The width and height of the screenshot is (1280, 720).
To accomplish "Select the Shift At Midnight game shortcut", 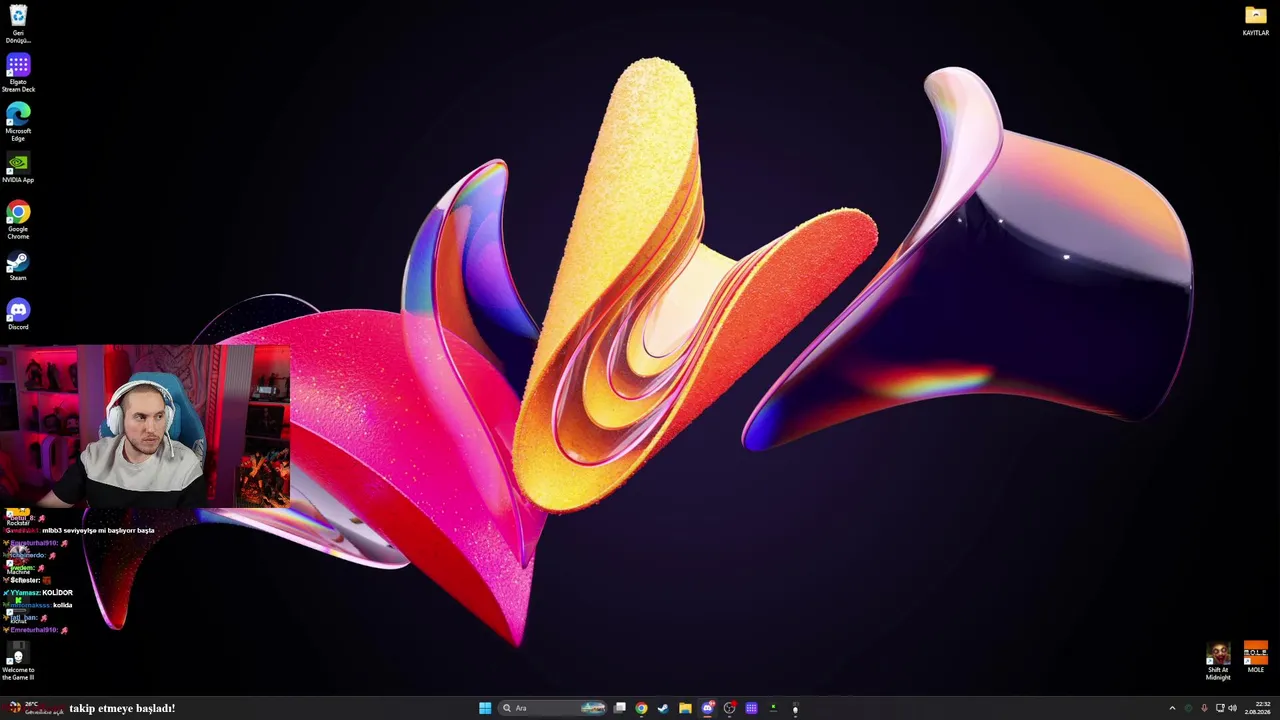I will pyautogui.click(x=1218, y=662).
